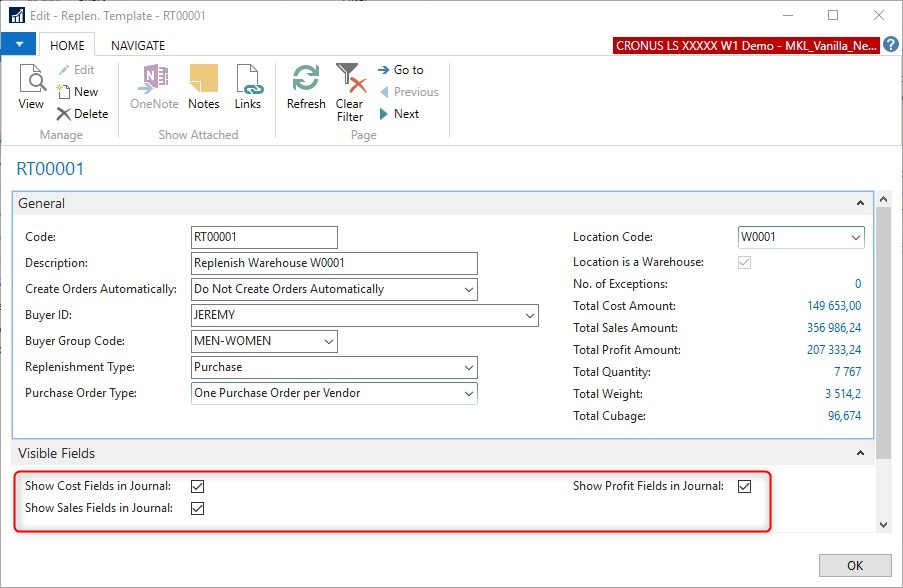The height and width of the screenshot is (588, 903).
Task: Click the View icon in Manage group
Action: (32, 80)
